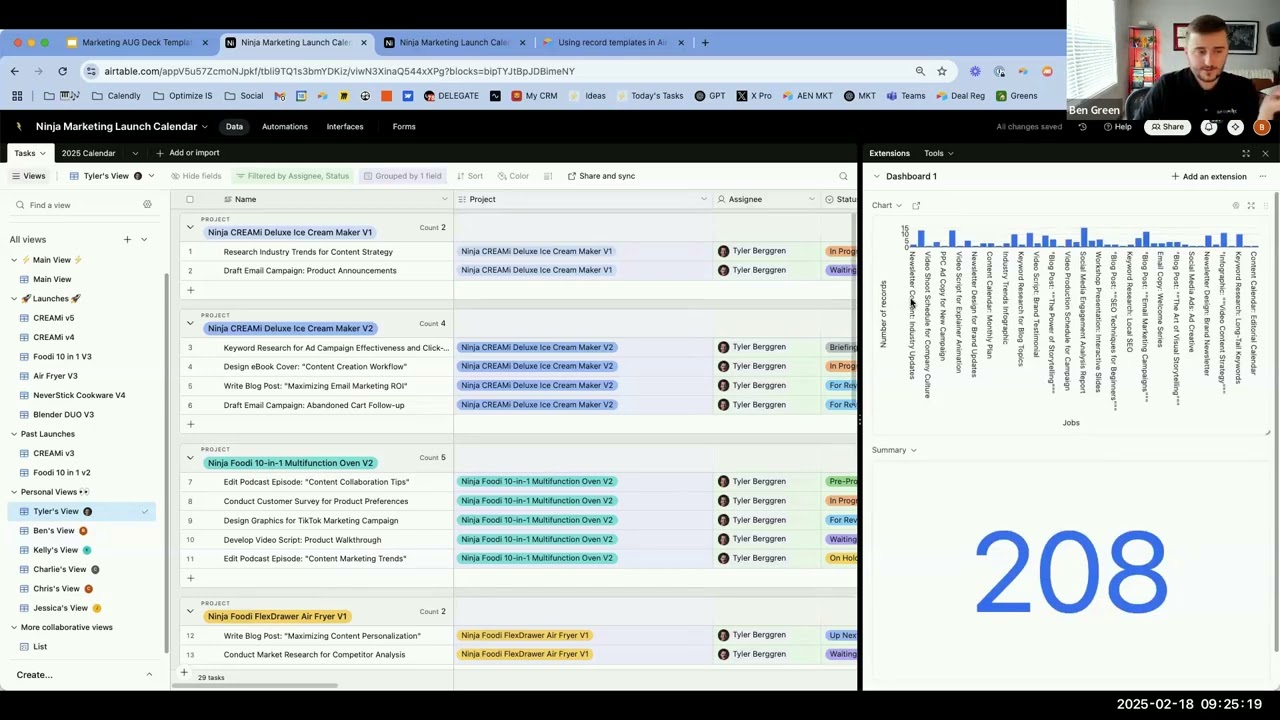
Task: Add a record under CREAMi Deluxe V1 group
Action: click(190, 290)
